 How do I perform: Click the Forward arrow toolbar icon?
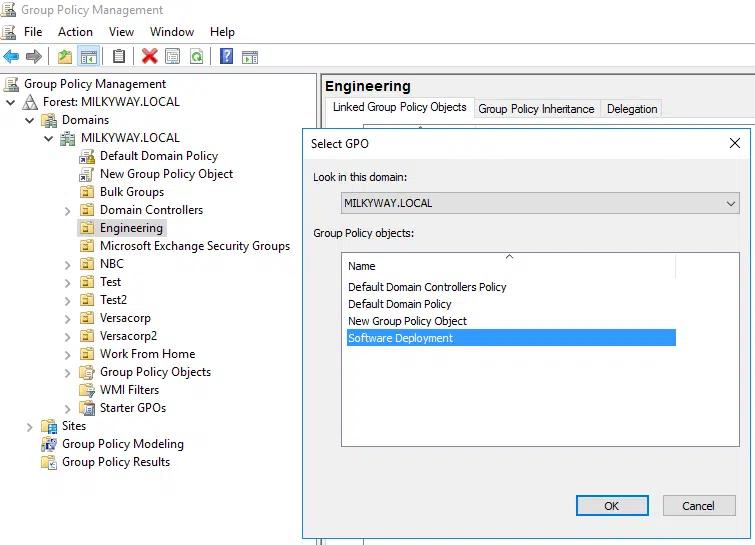34,57
